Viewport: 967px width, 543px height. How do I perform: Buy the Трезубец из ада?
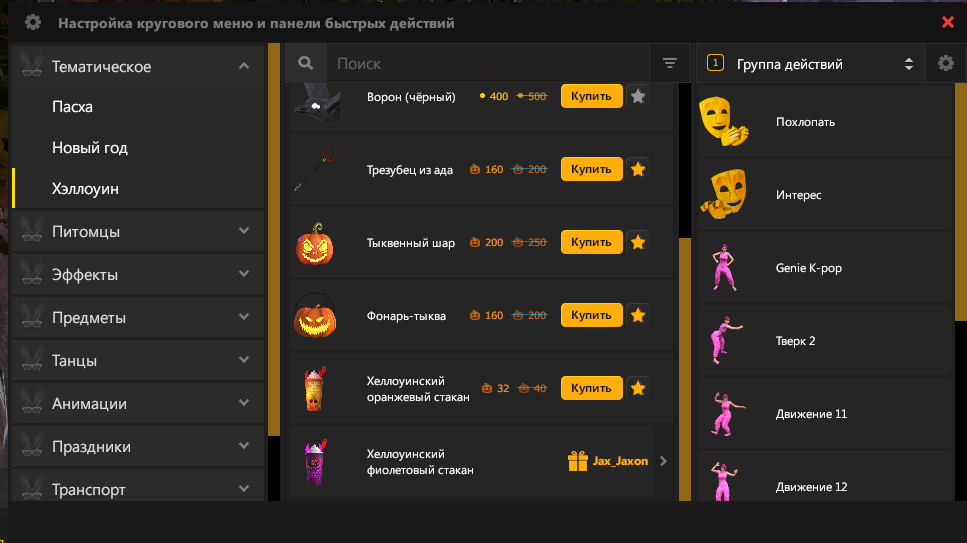[x=591, y=169]
